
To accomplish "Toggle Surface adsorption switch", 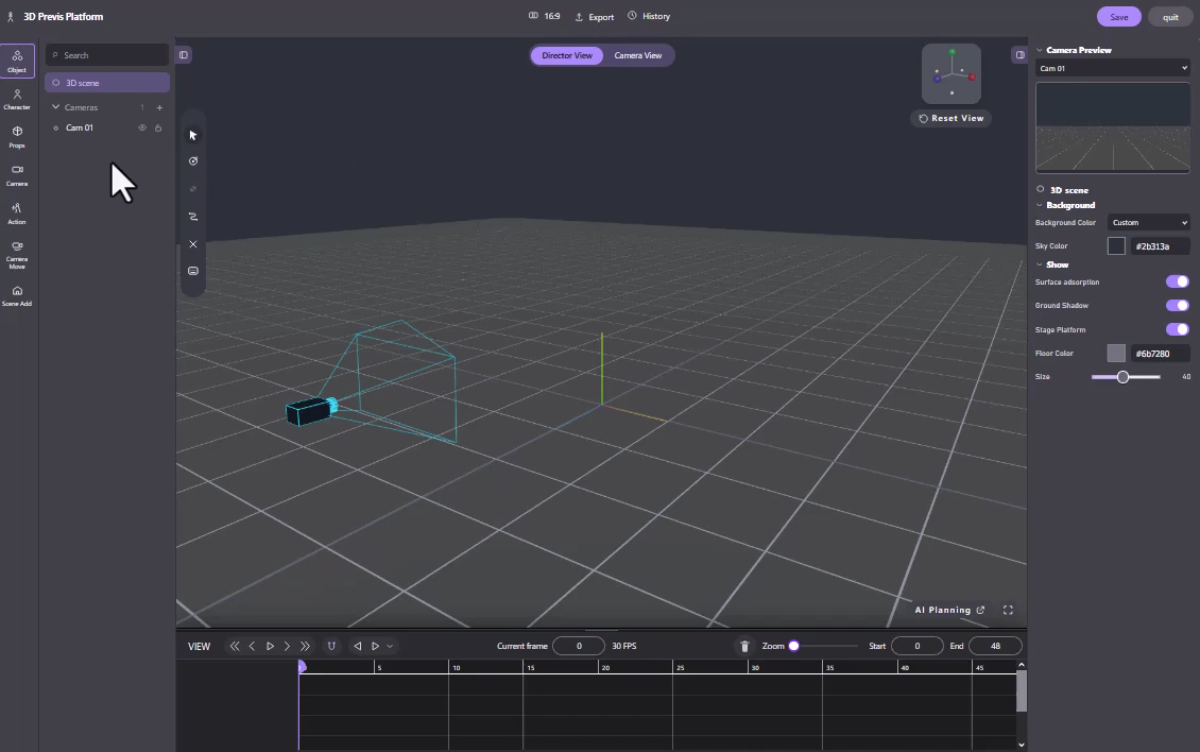I will tap(1177, 282).
